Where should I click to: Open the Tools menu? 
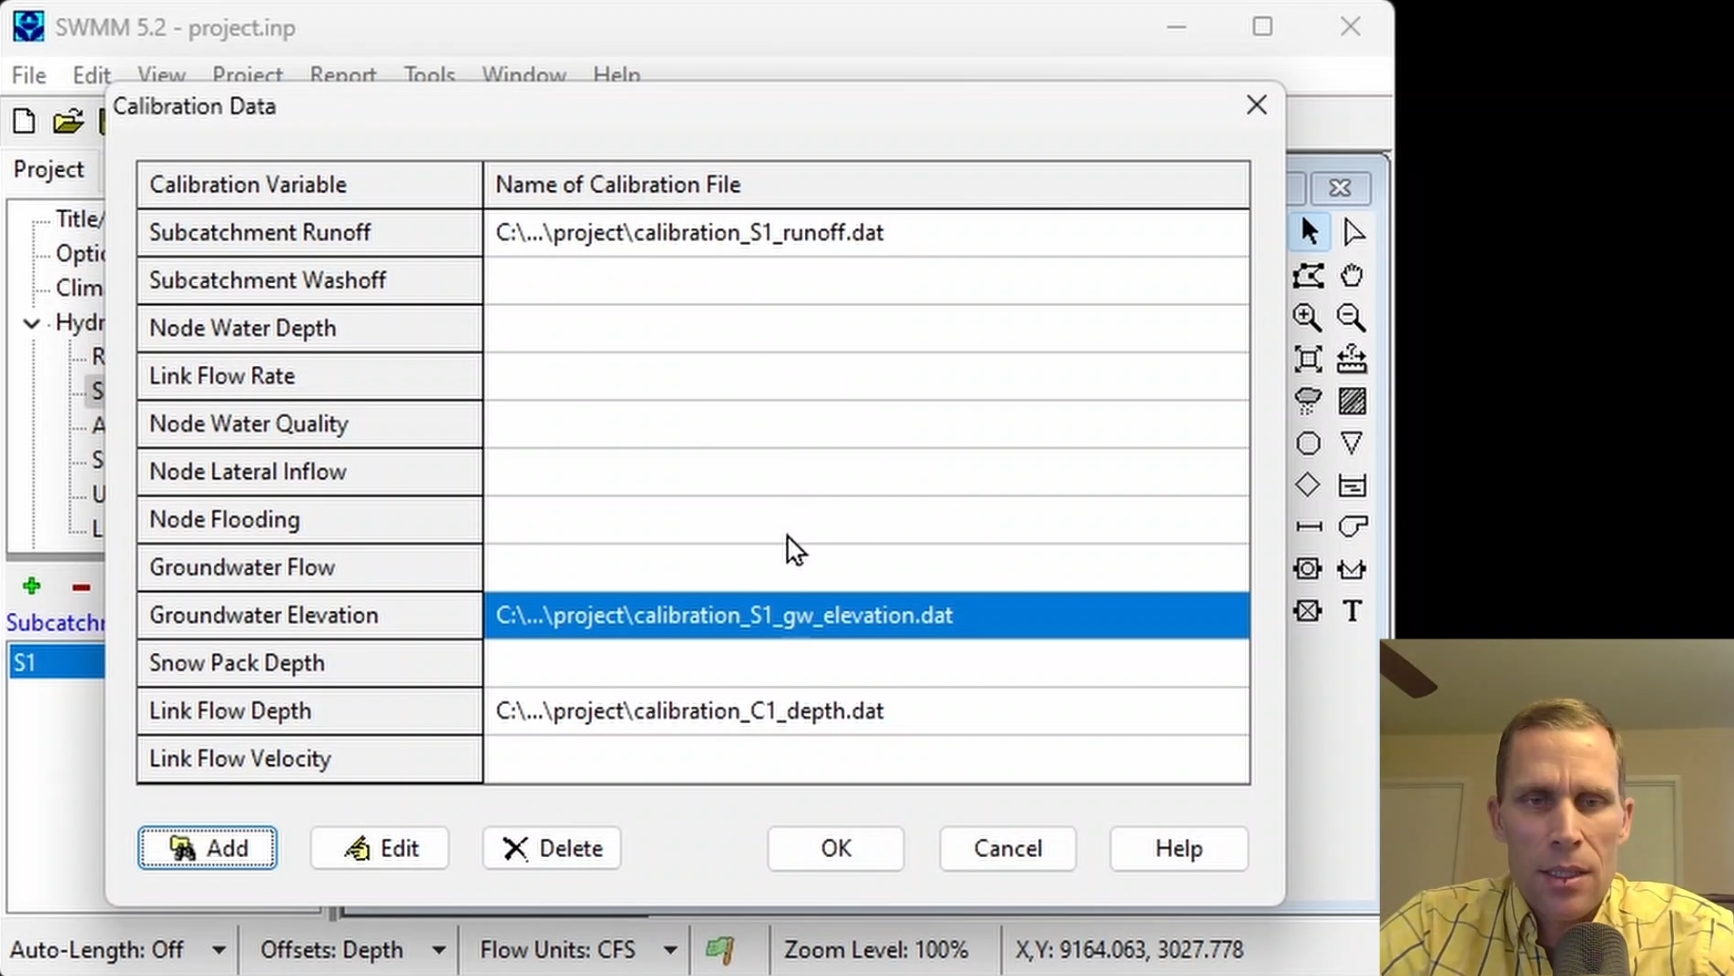tap(430, 75)
